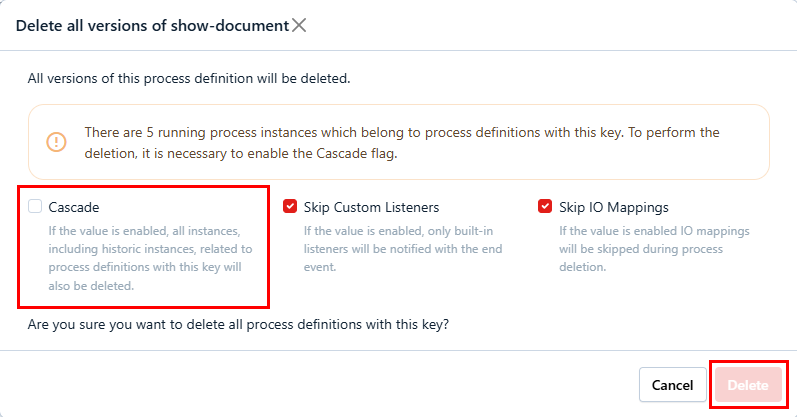Uncheck the Skip Custom Listeners checkbox
The image size is (797, 417).
pos(290,207)
